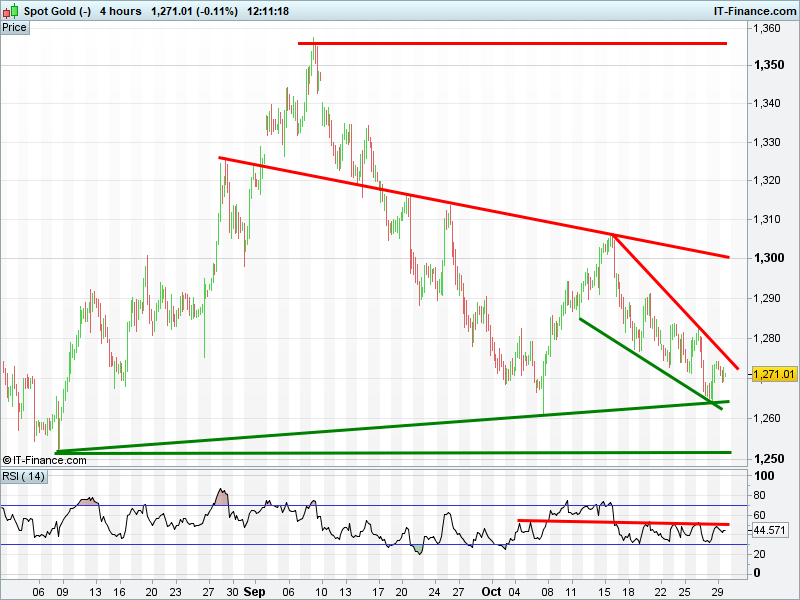Click the 1,280 price axis label

click(767, 338)
